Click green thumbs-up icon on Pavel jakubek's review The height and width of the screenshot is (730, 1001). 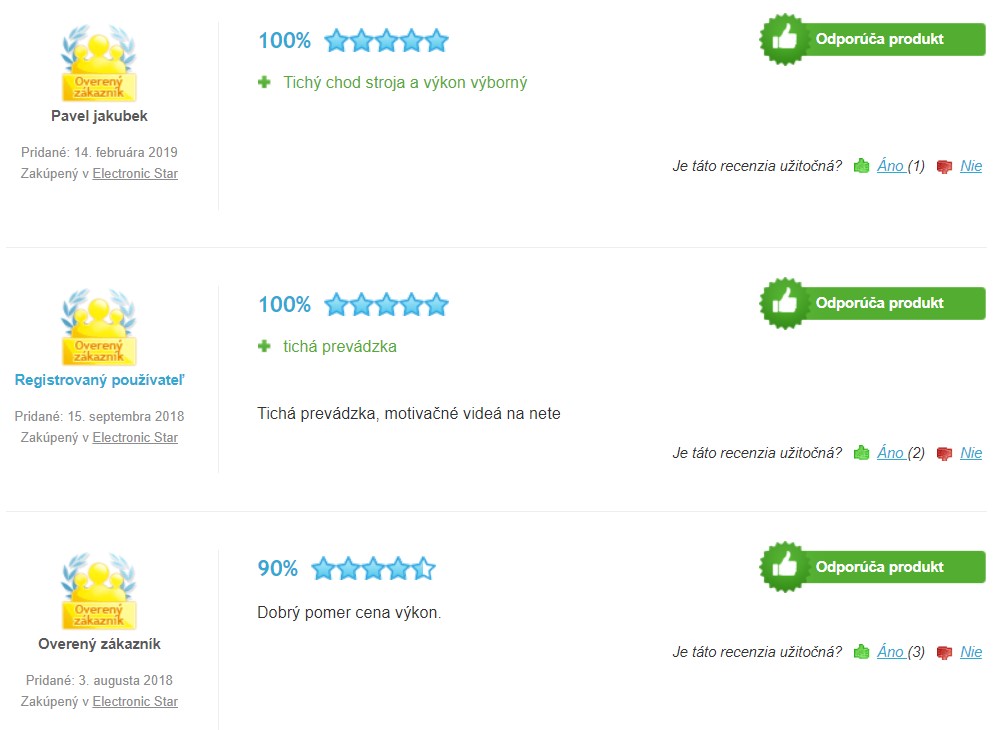[861, 166]
